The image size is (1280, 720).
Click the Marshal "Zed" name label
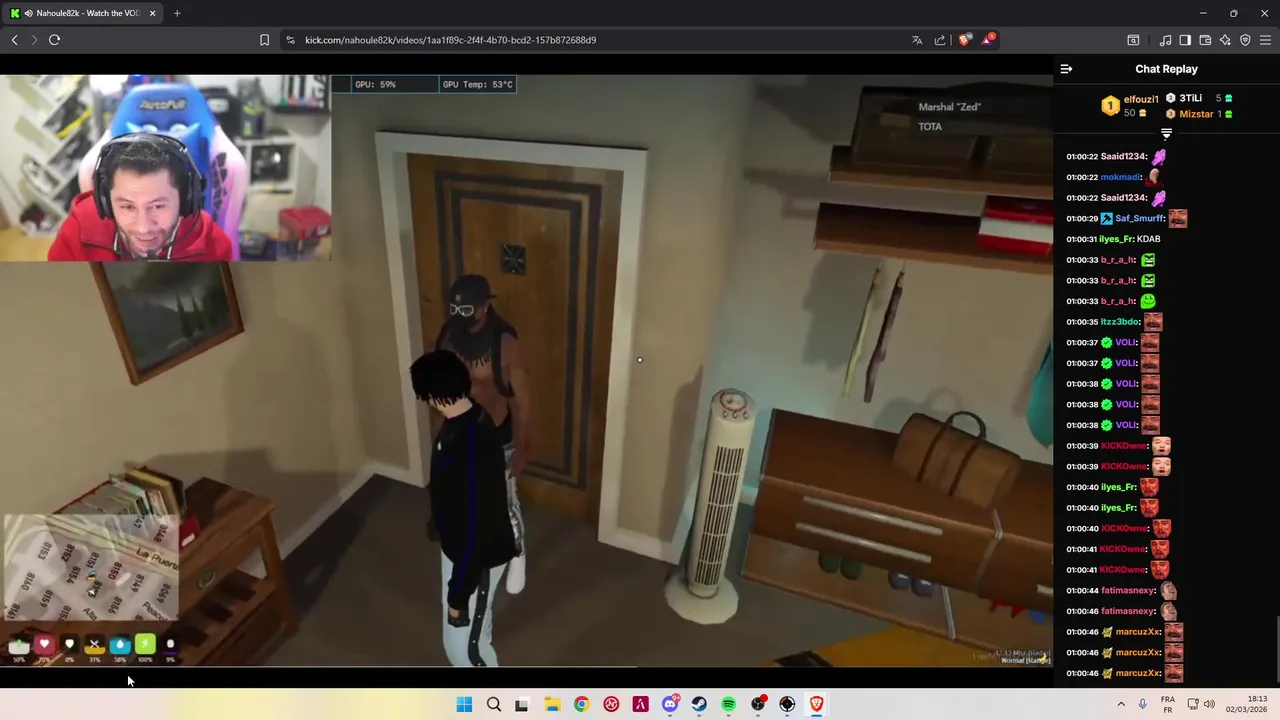coord(950,107)
